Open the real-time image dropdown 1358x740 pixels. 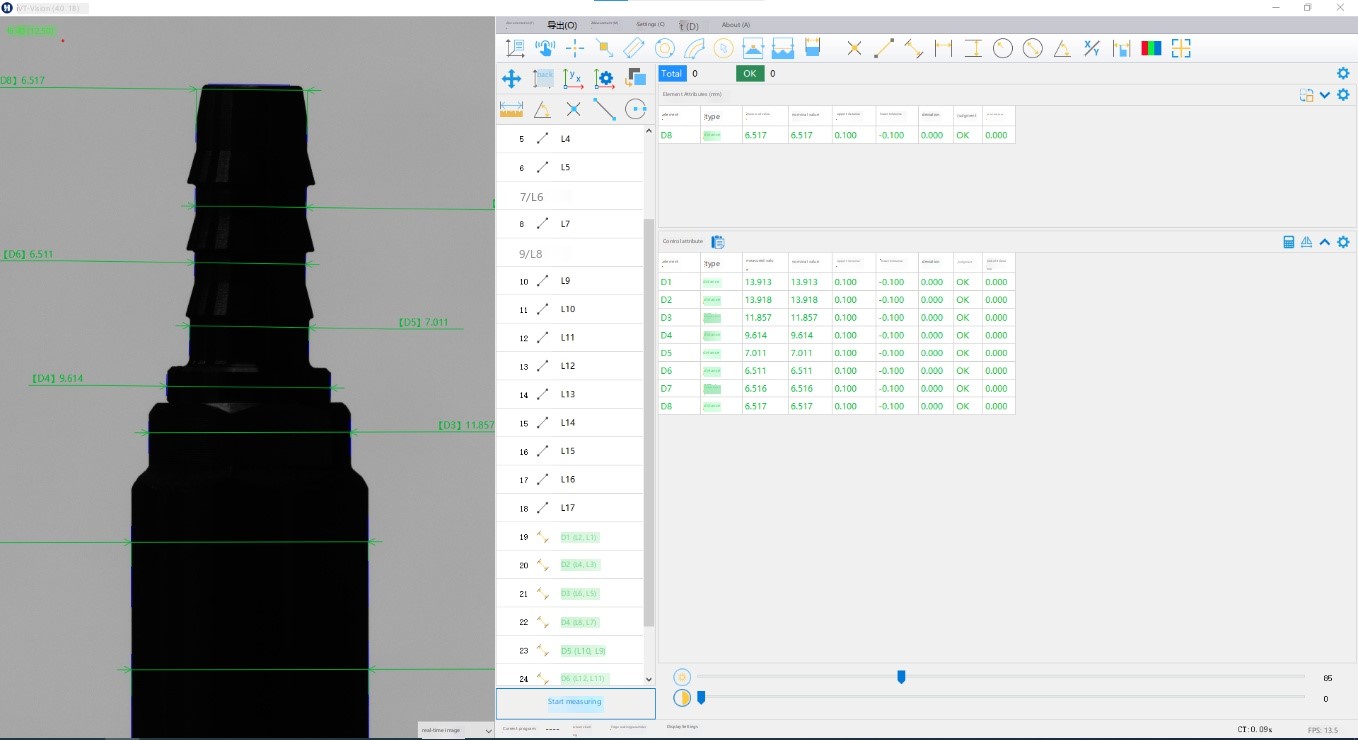pos(457,730)
